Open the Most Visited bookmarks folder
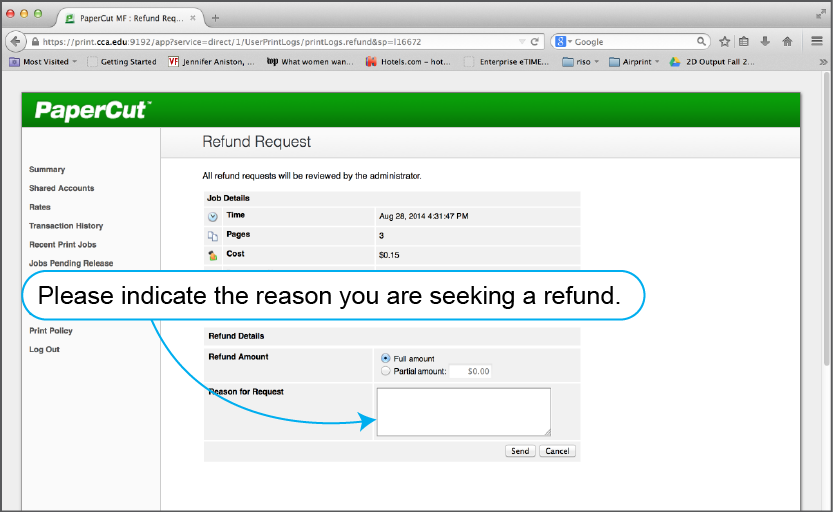 click(43, 62)
